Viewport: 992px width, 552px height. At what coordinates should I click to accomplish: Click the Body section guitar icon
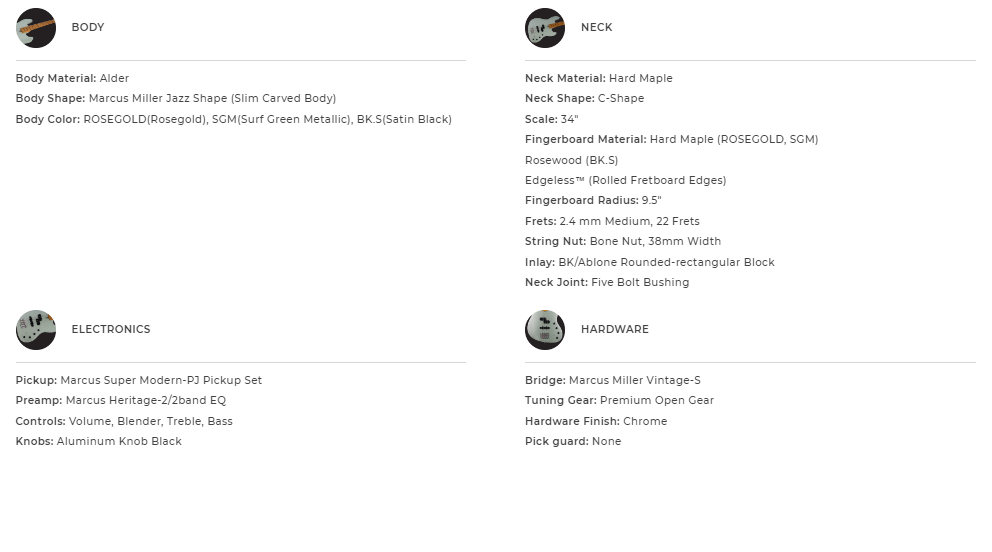point(36,28)
